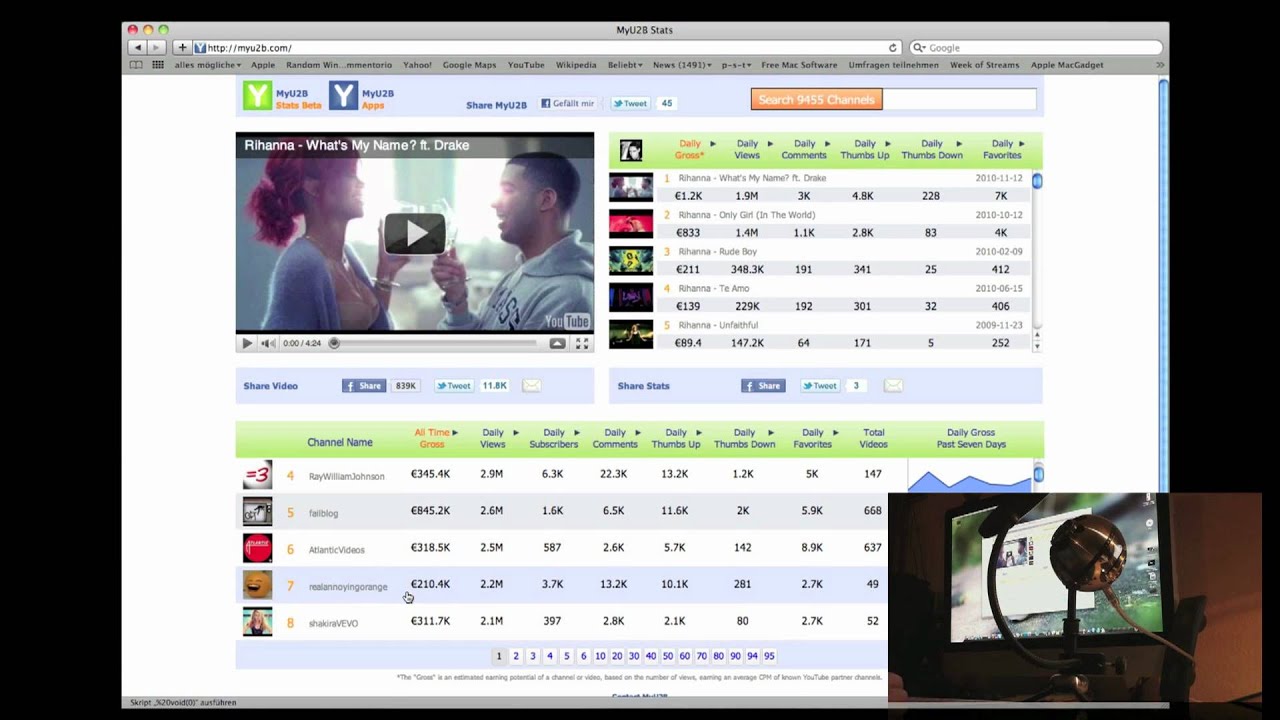Open the YouTube bookmark in bookmarks bar
This screenshot has width=1280, height=720.
pyautogui.click(x=526, y=65)
